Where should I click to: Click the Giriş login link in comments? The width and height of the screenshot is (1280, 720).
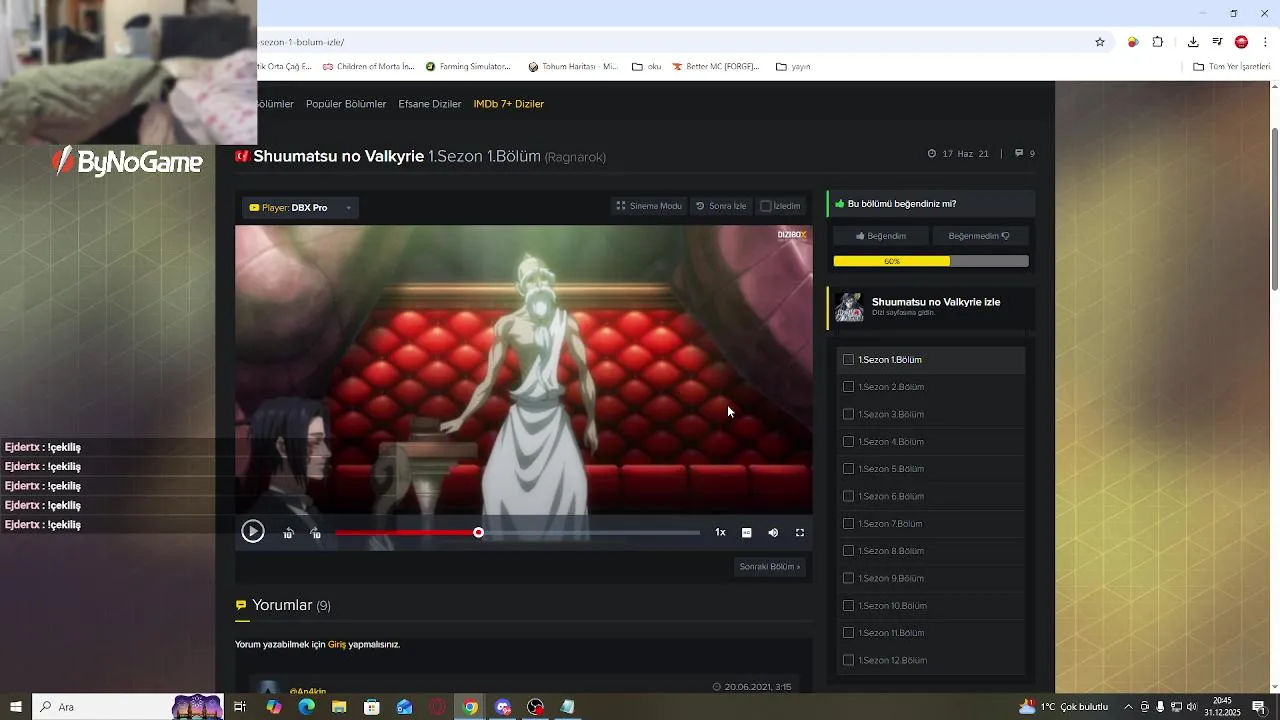point(337,645)
